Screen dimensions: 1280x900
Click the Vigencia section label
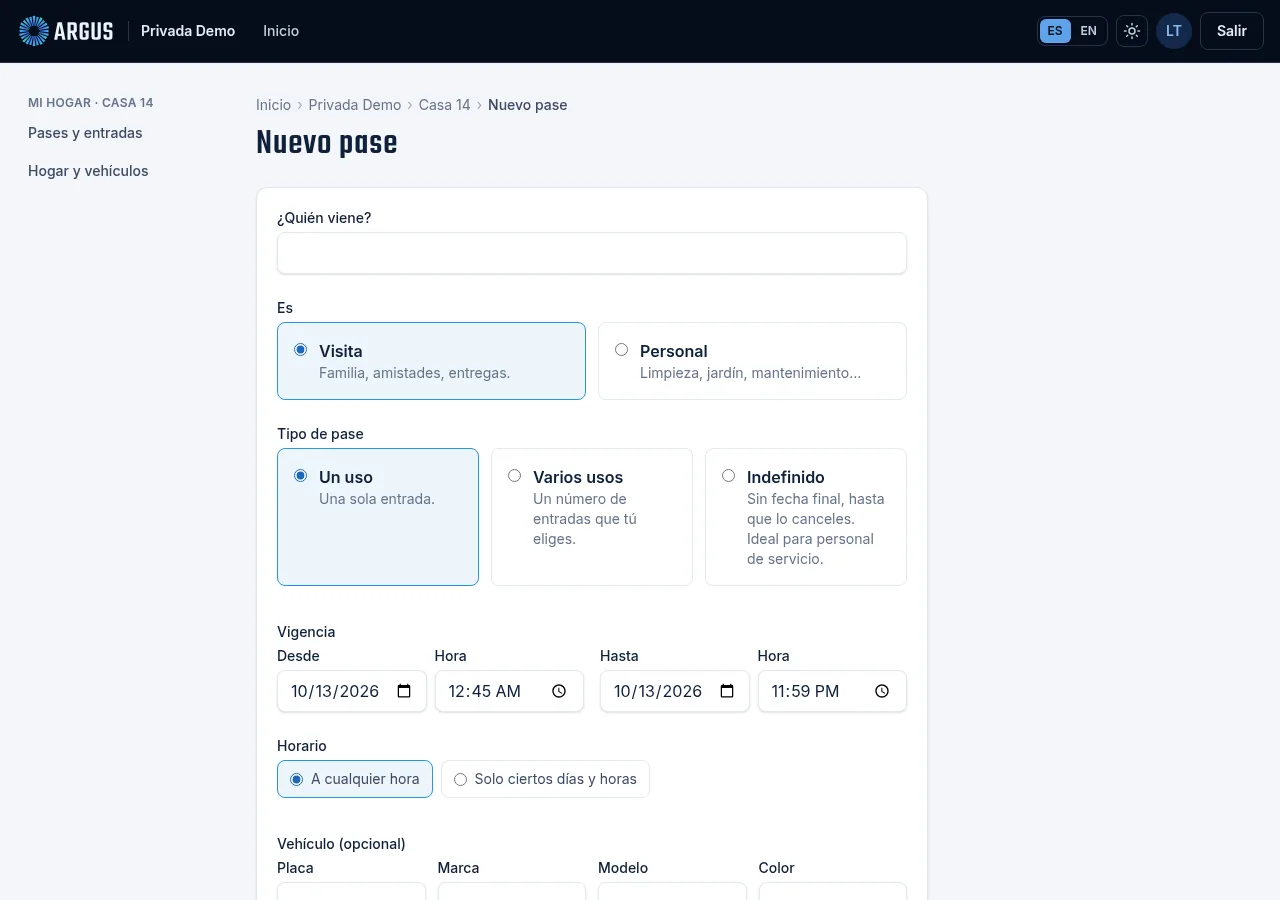point(306,632)
